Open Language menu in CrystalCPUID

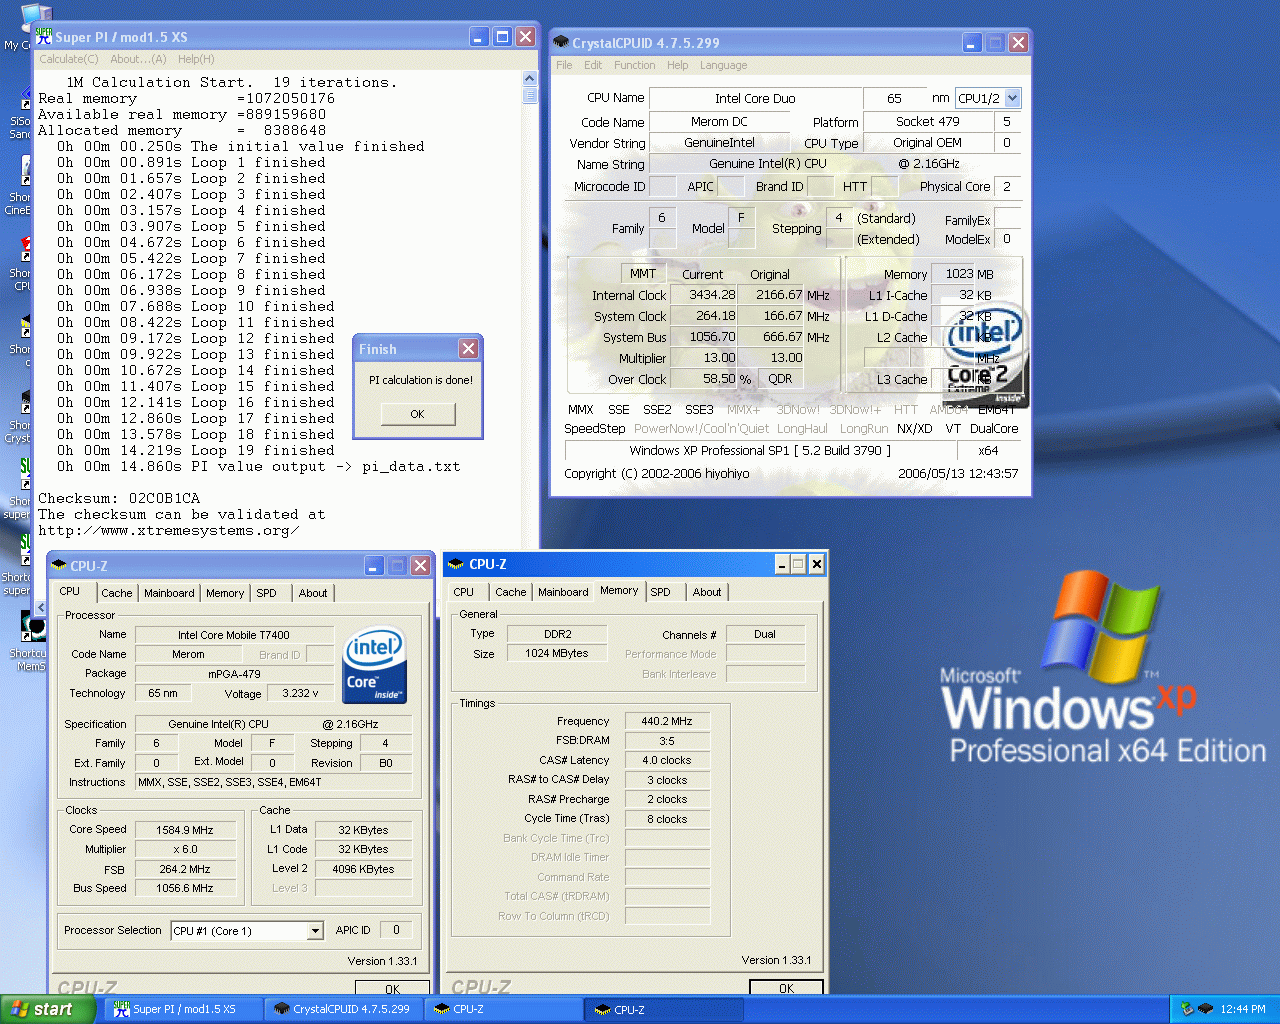[723, 65]
